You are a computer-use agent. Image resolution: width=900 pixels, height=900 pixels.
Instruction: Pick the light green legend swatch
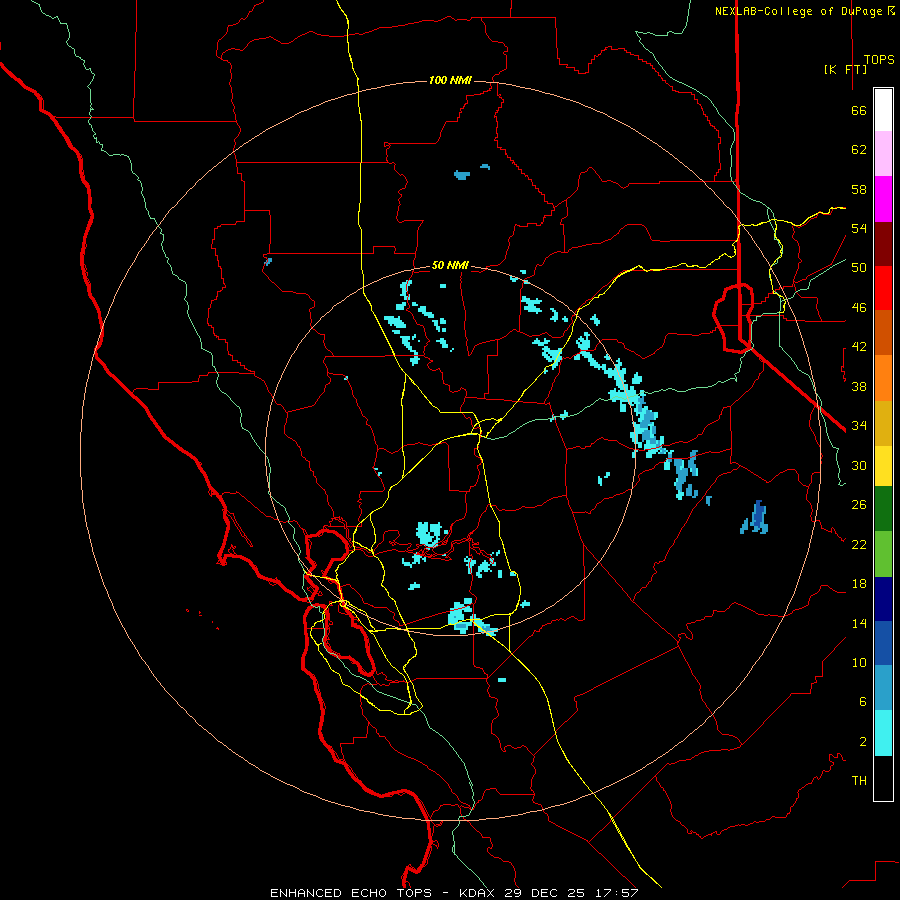coord(883,554)
